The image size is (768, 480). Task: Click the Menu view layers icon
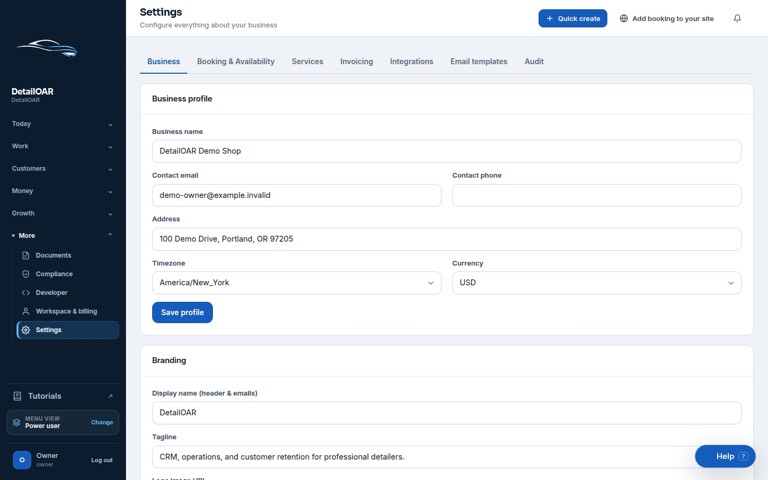click(x=16, y=422)
